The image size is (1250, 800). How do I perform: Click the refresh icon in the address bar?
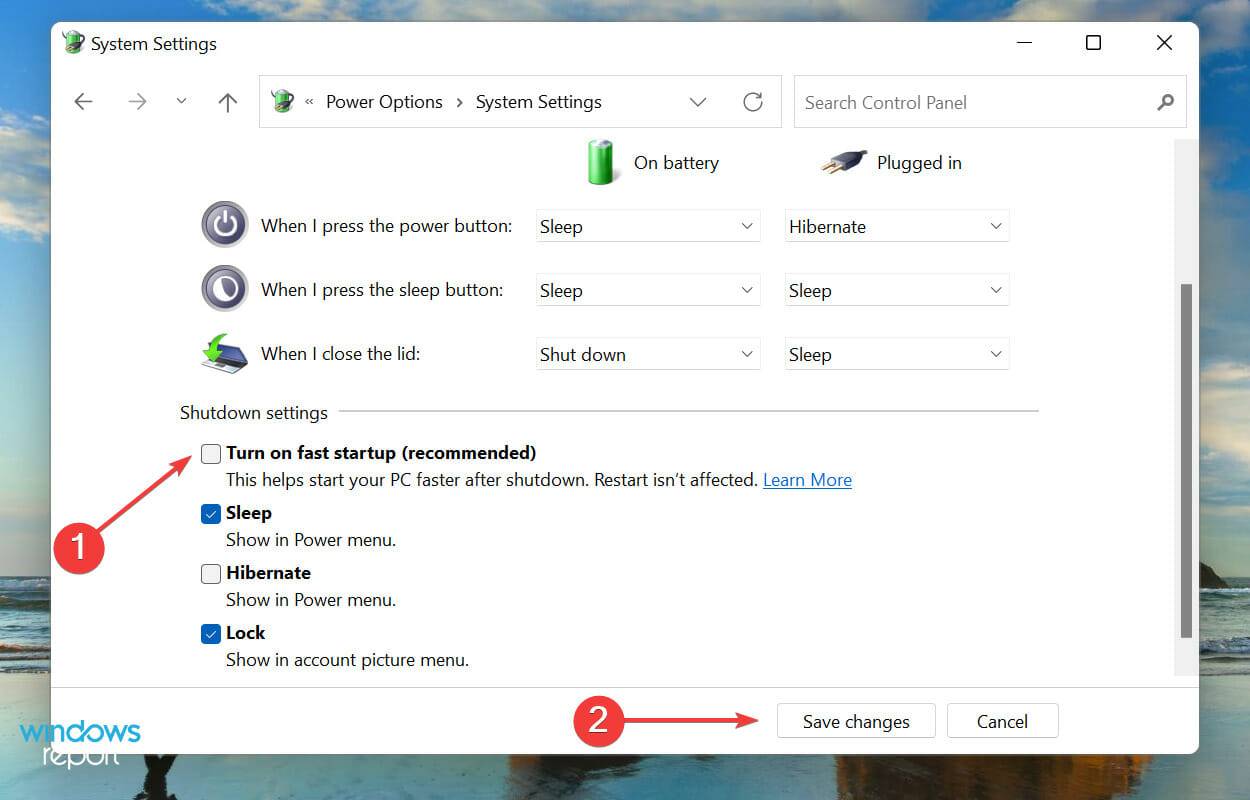pos(753,101)
